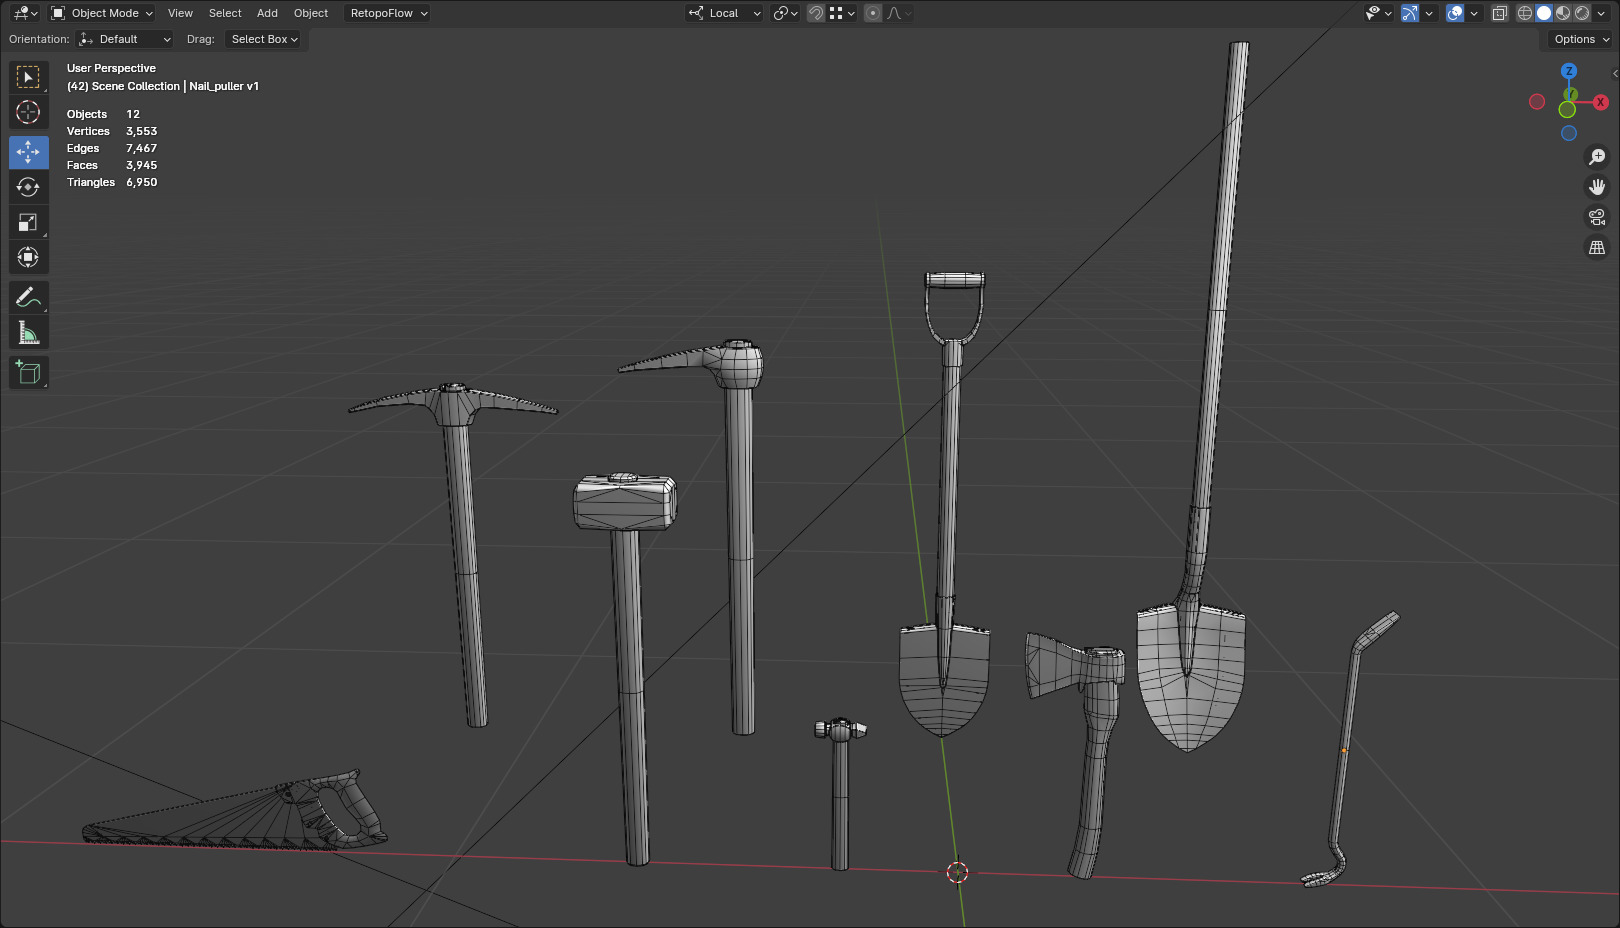The image size is (1620, 928).
Task: Click the 3D cursor at world origin
Action: point(957,873)
